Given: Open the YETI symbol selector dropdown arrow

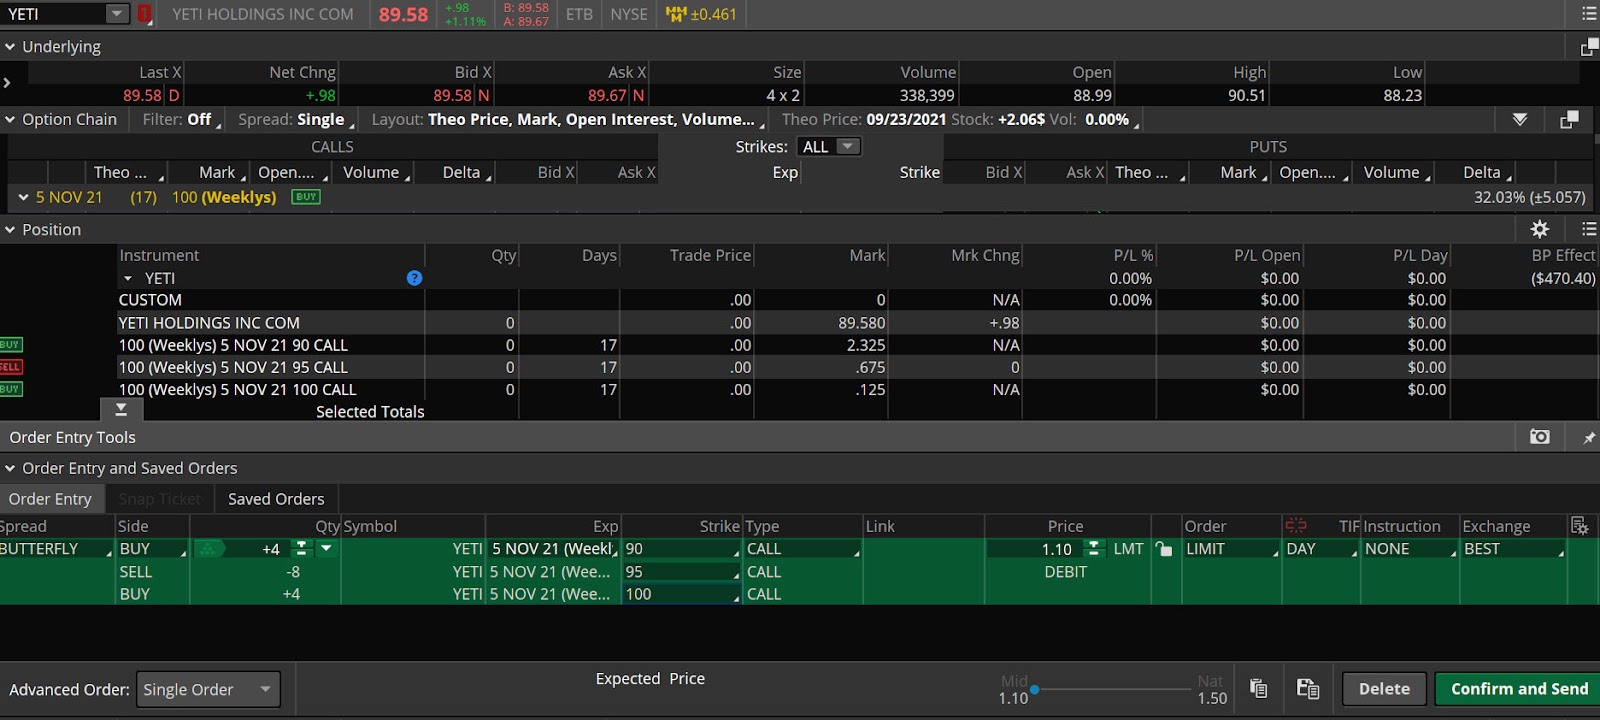Looking at the screenshot, I should coord(117,14).
